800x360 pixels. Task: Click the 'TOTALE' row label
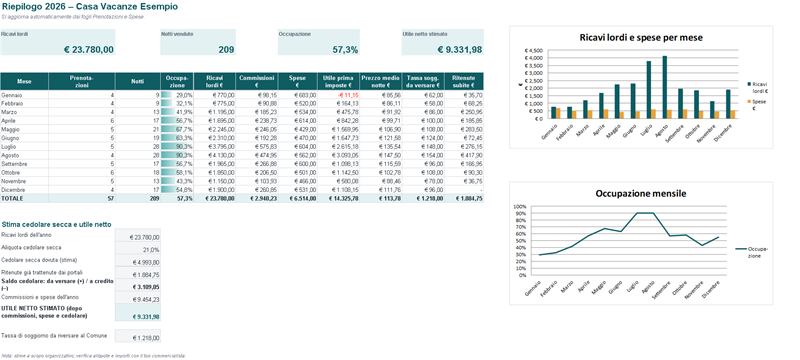coord(12,198)
